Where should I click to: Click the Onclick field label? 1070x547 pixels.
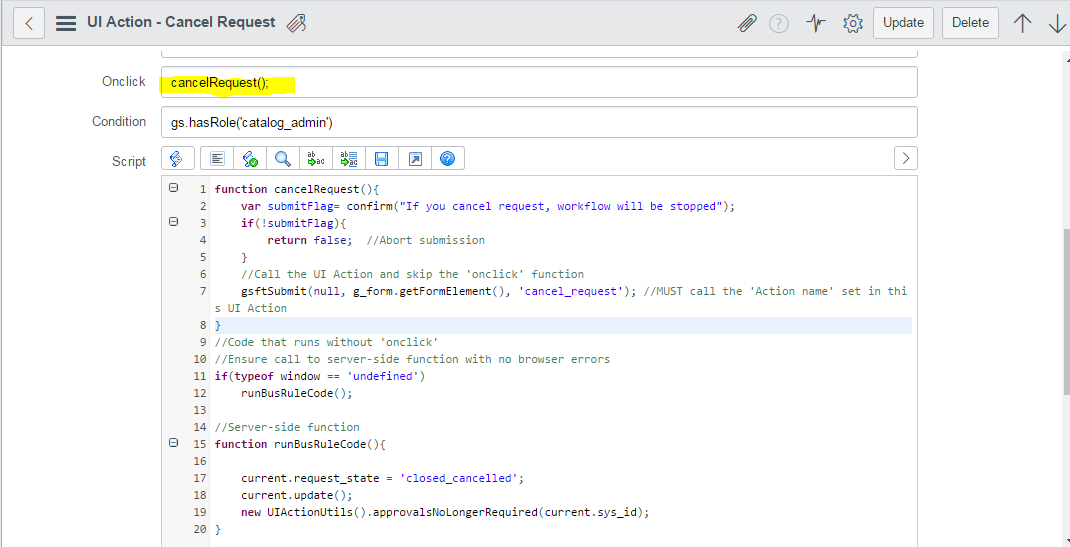(x=124, y=82)
